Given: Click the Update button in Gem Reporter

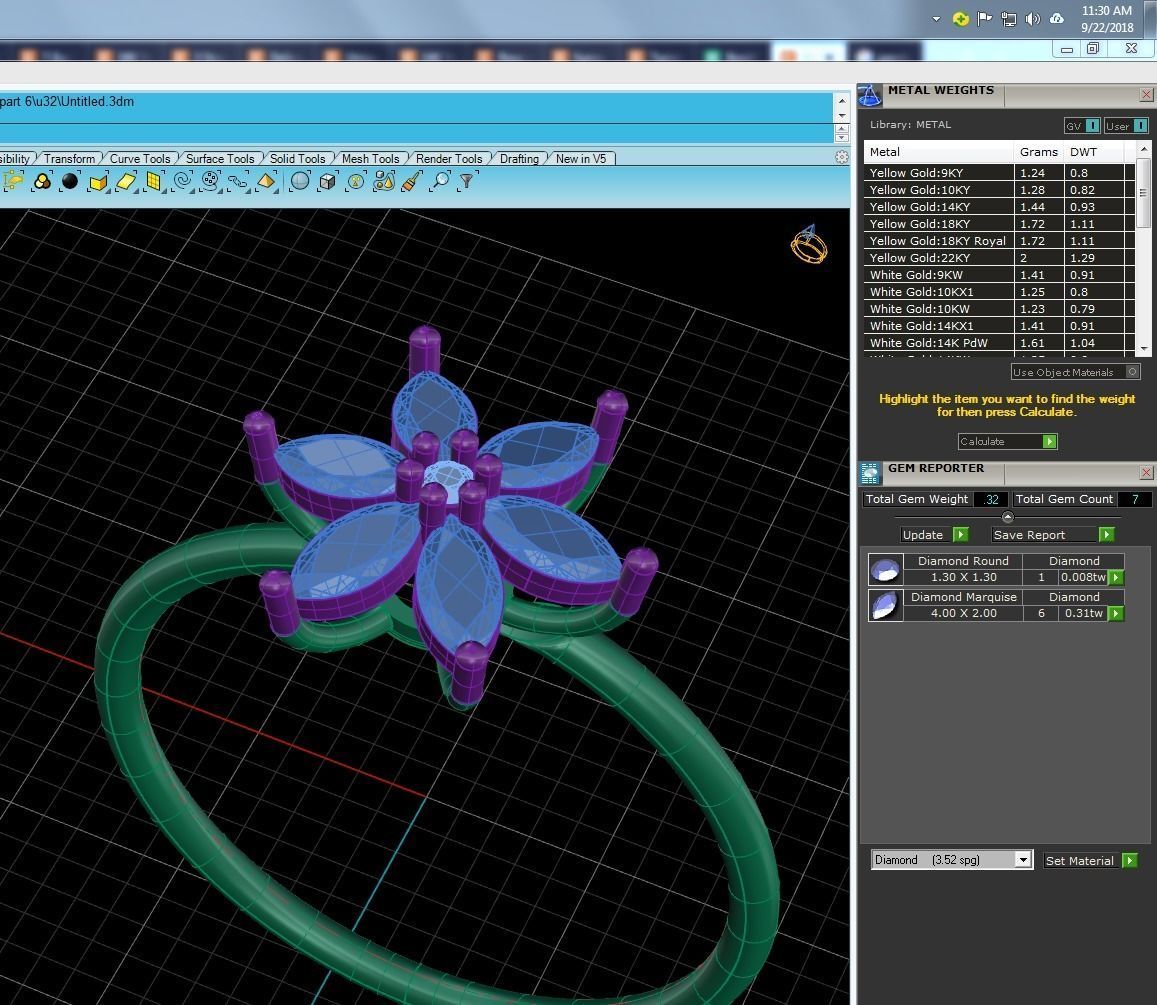Looking at the screenshot, I should point(934,535).
